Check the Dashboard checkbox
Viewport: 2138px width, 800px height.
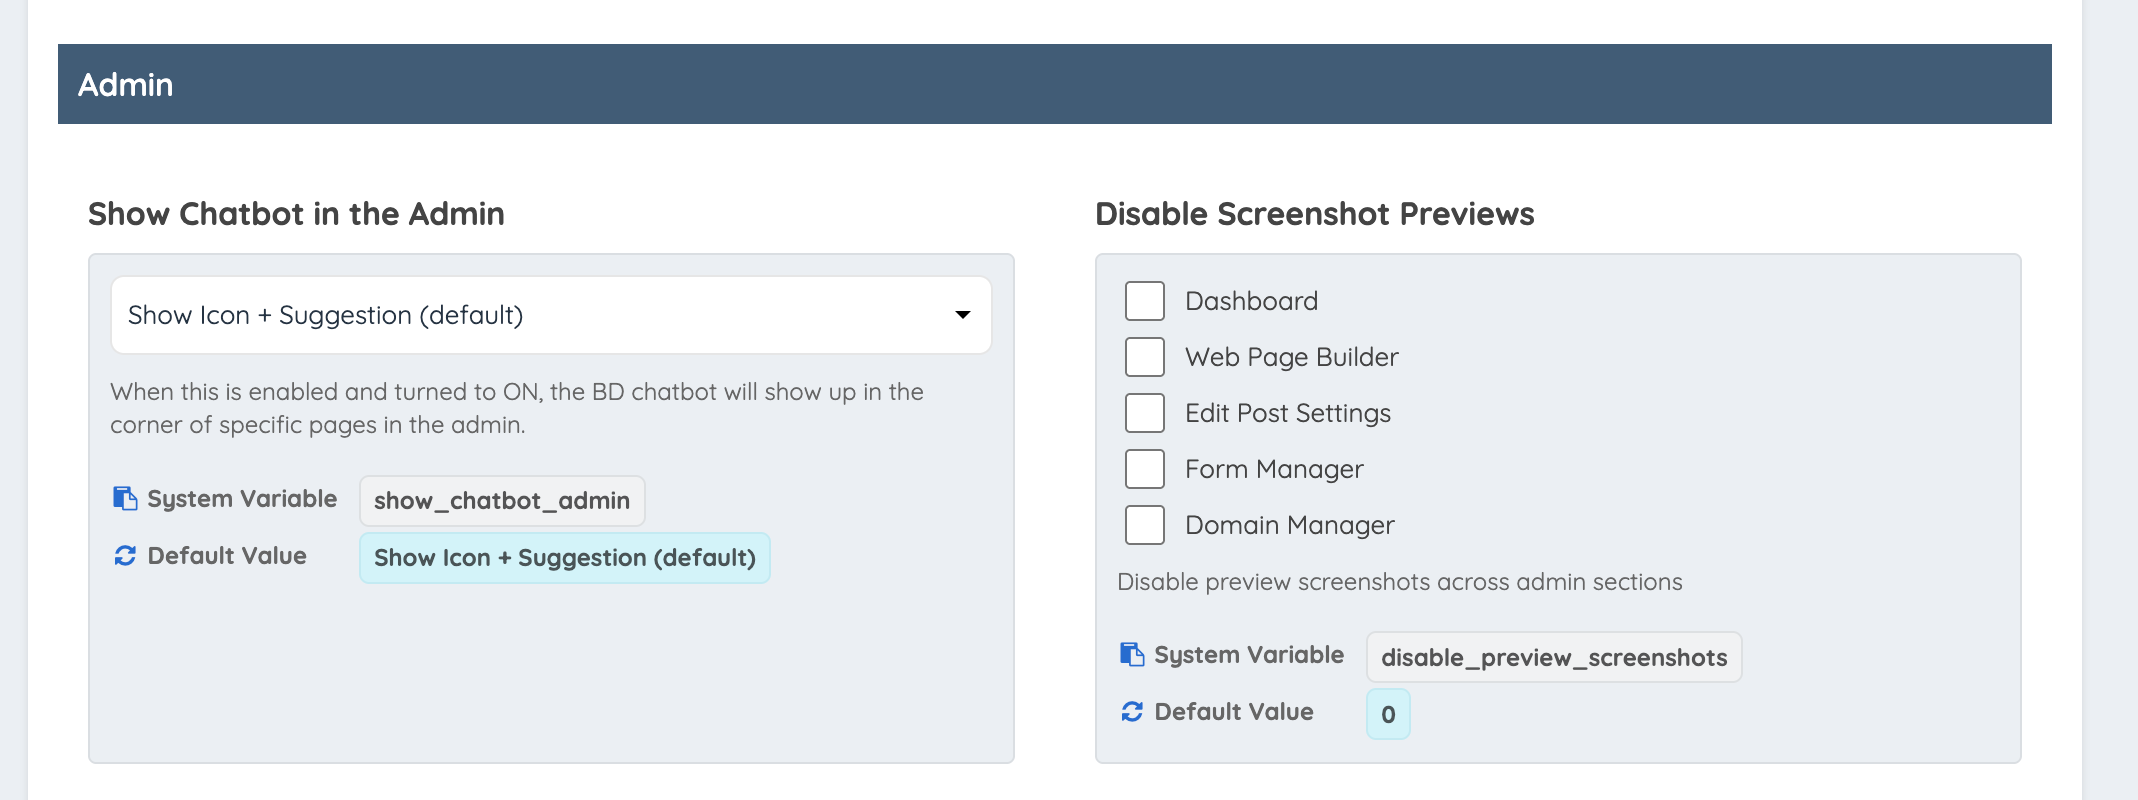pos(1145,301)
